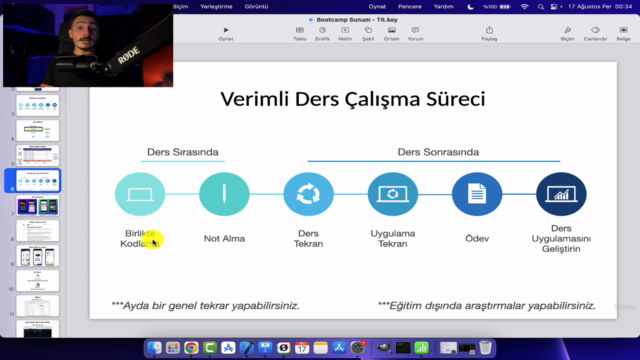Open Google Chrome from the dock
640x360 pixels.
pyautogui.click(x=191, y=348)
